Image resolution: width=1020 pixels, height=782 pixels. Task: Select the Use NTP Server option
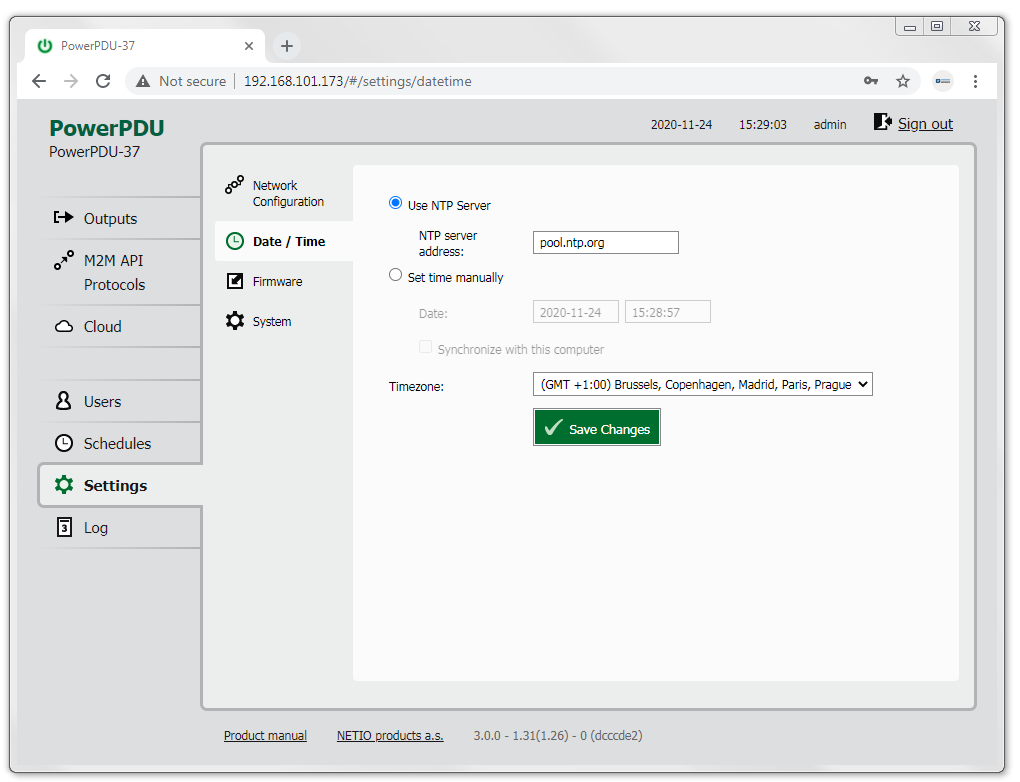[x=396, y=203]
